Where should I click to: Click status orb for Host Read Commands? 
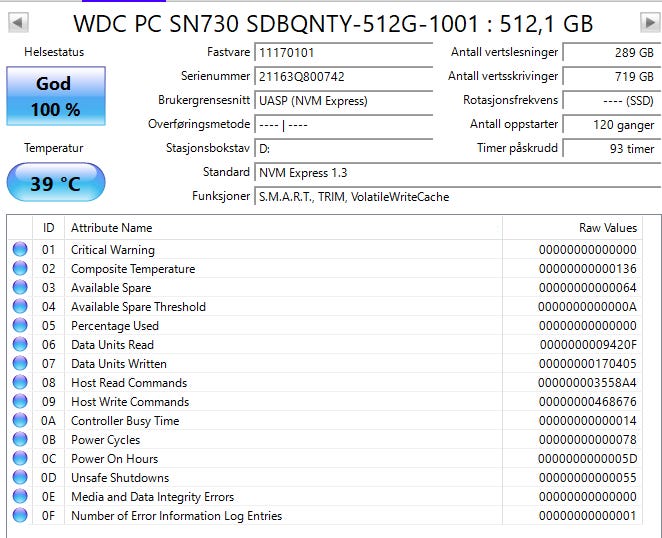coord(20,382)
